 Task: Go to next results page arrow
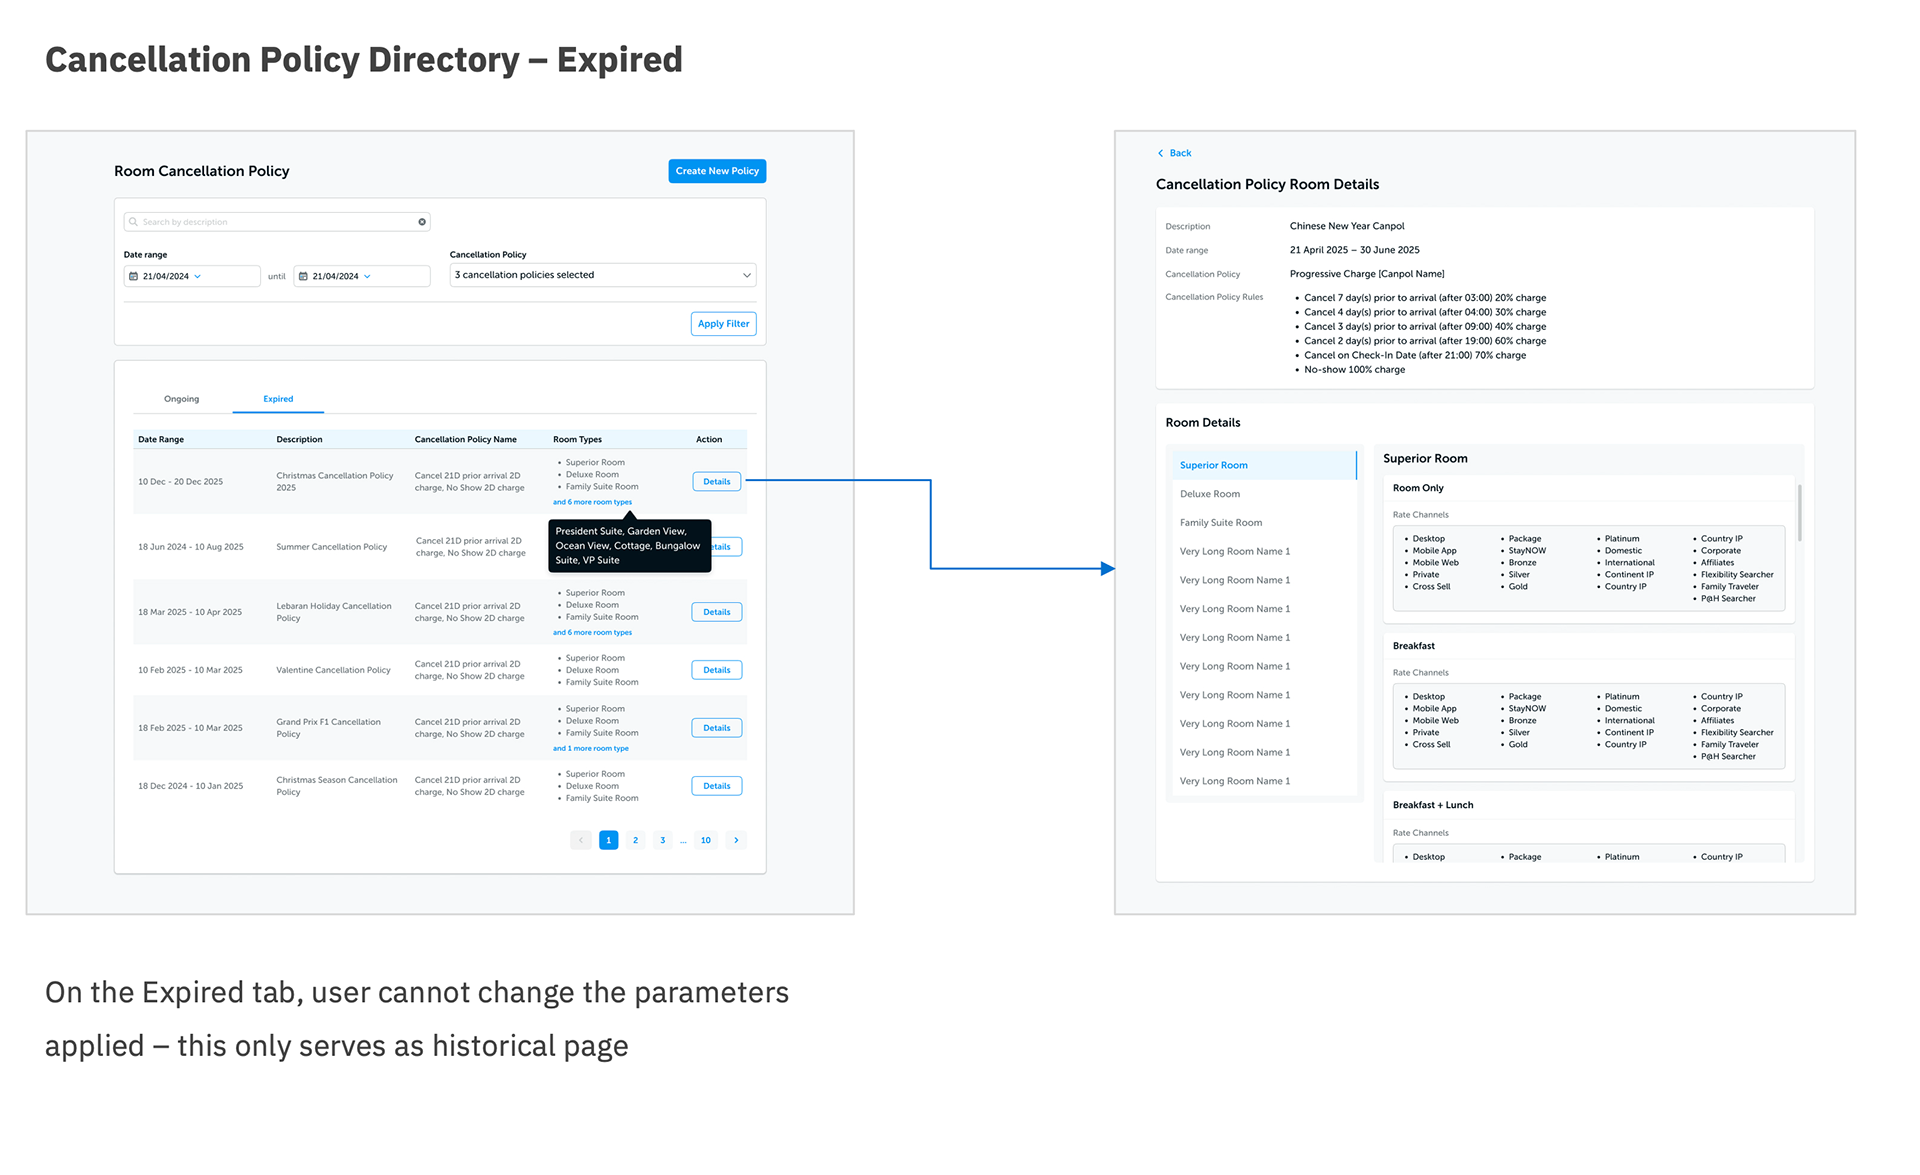[736, 840]
